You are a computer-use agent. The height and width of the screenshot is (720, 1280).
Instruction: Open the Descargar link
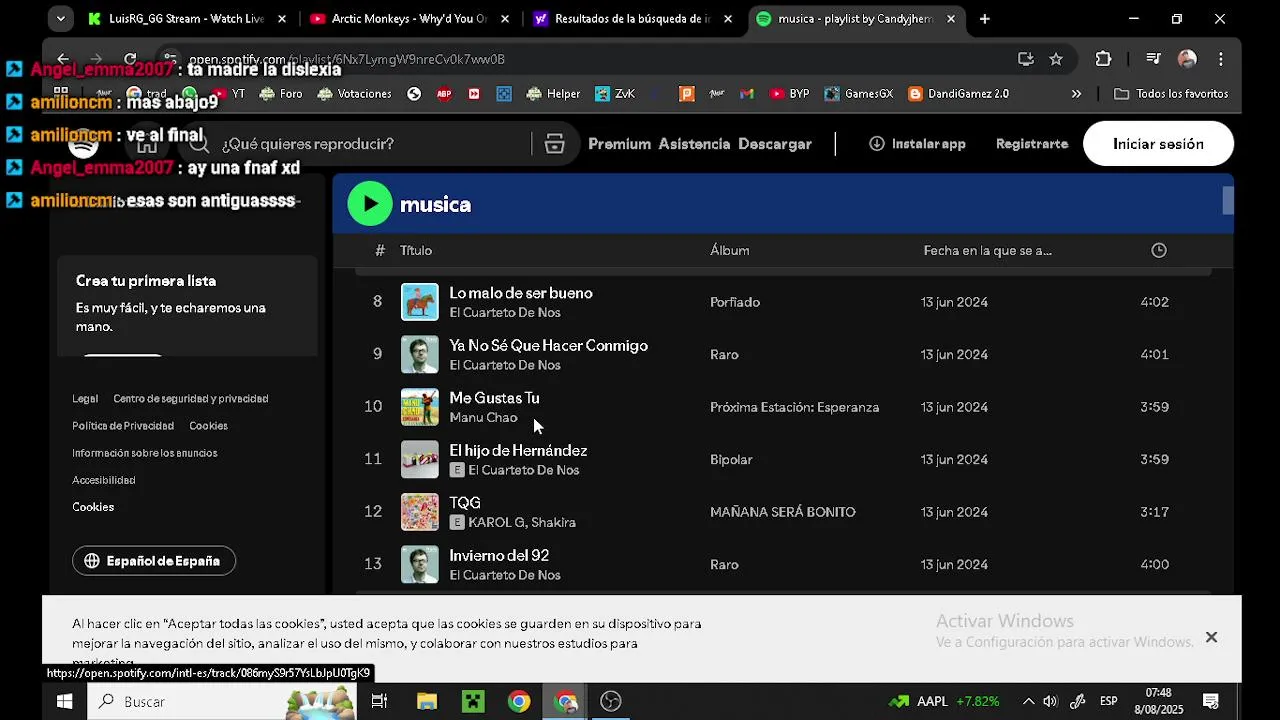point(775,144)
